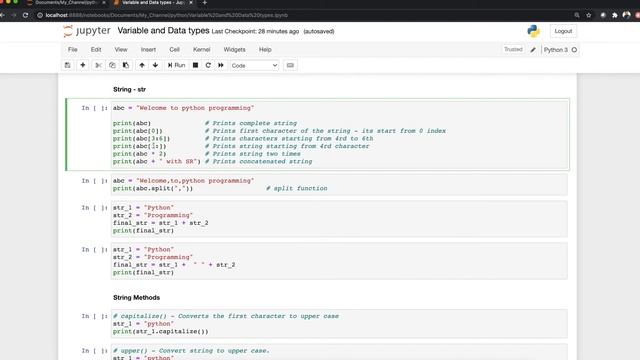Click the browser back arrow
Image resolution: width=640 pixels, height=360 pixels.
point(2,15)
